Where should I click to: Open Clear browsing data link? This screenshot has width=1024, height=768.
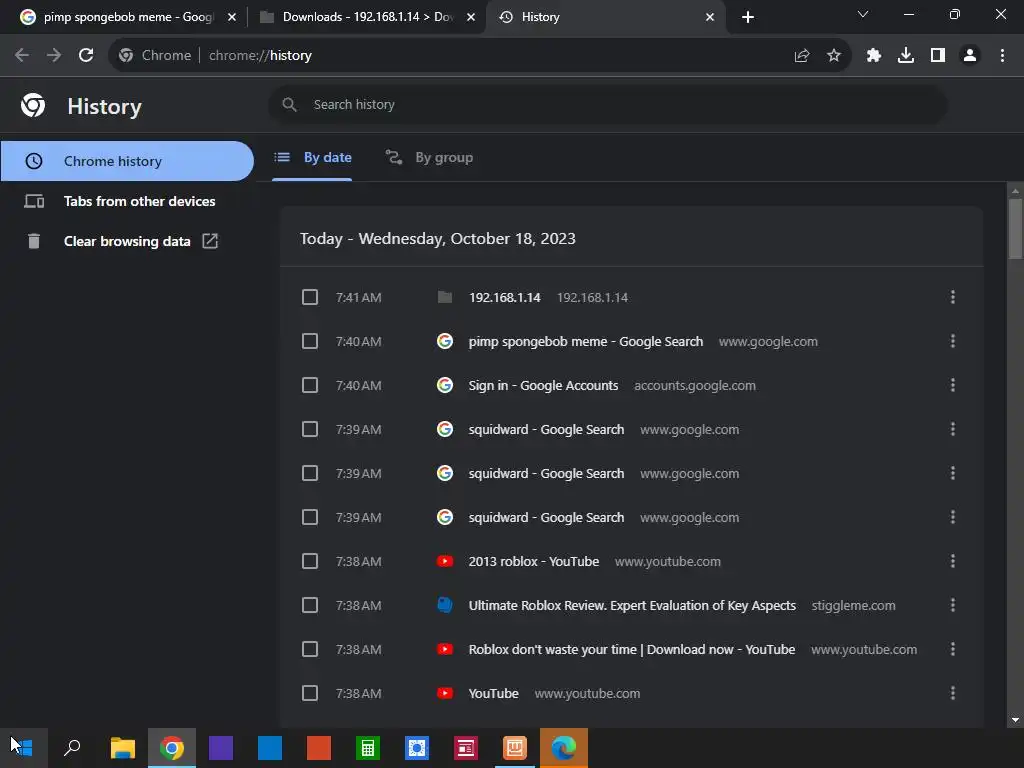[127, 241]
